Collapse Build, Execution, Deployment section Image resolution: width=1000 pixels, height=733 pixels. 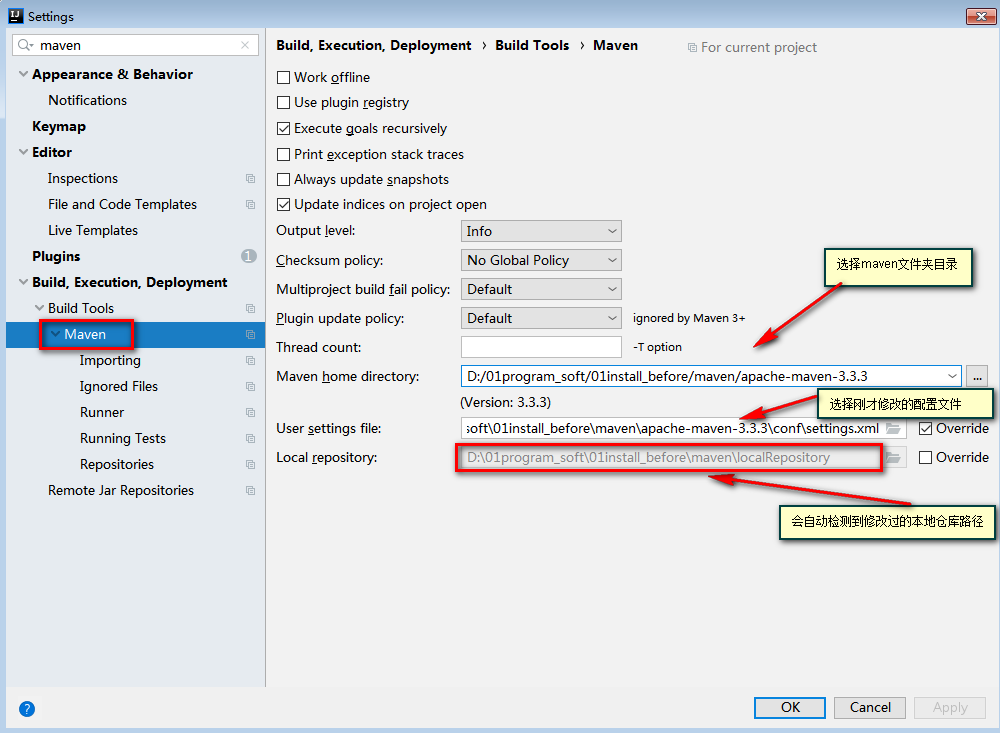click(24, 282)
